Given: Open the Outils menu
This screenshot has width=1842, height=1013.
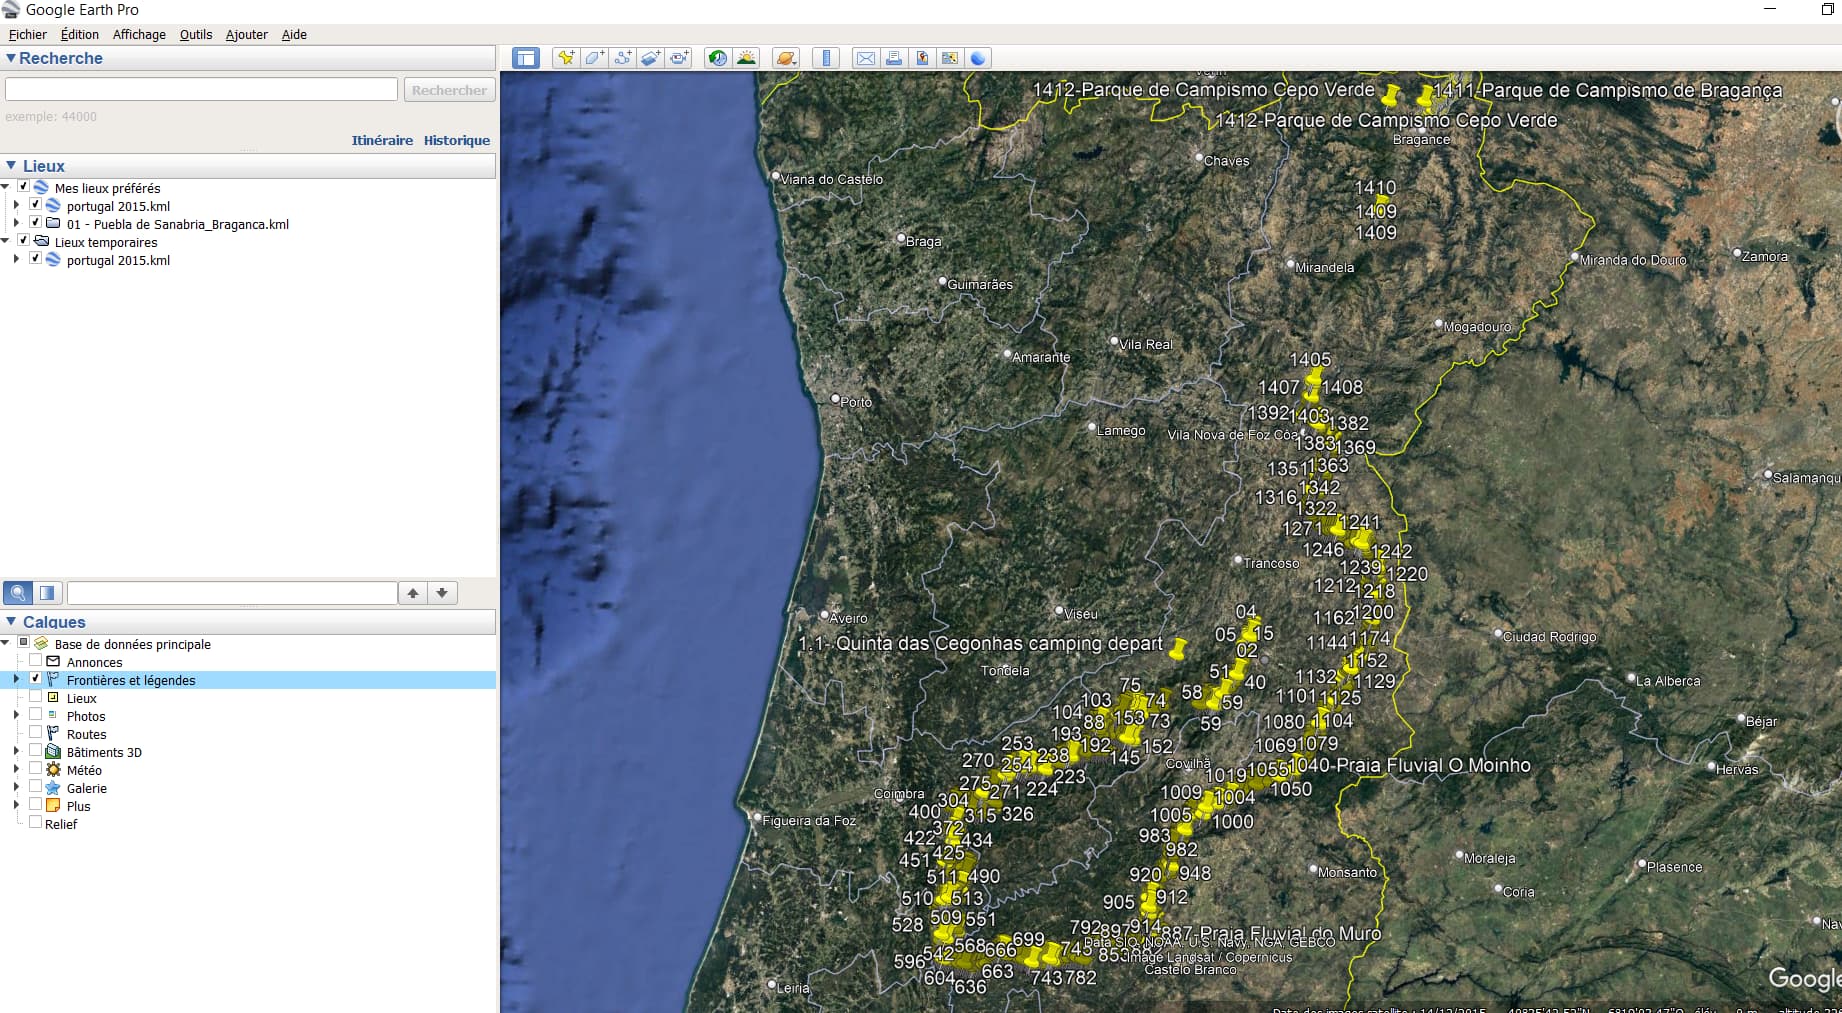Looking at the screenshot, I should [196, 34].
